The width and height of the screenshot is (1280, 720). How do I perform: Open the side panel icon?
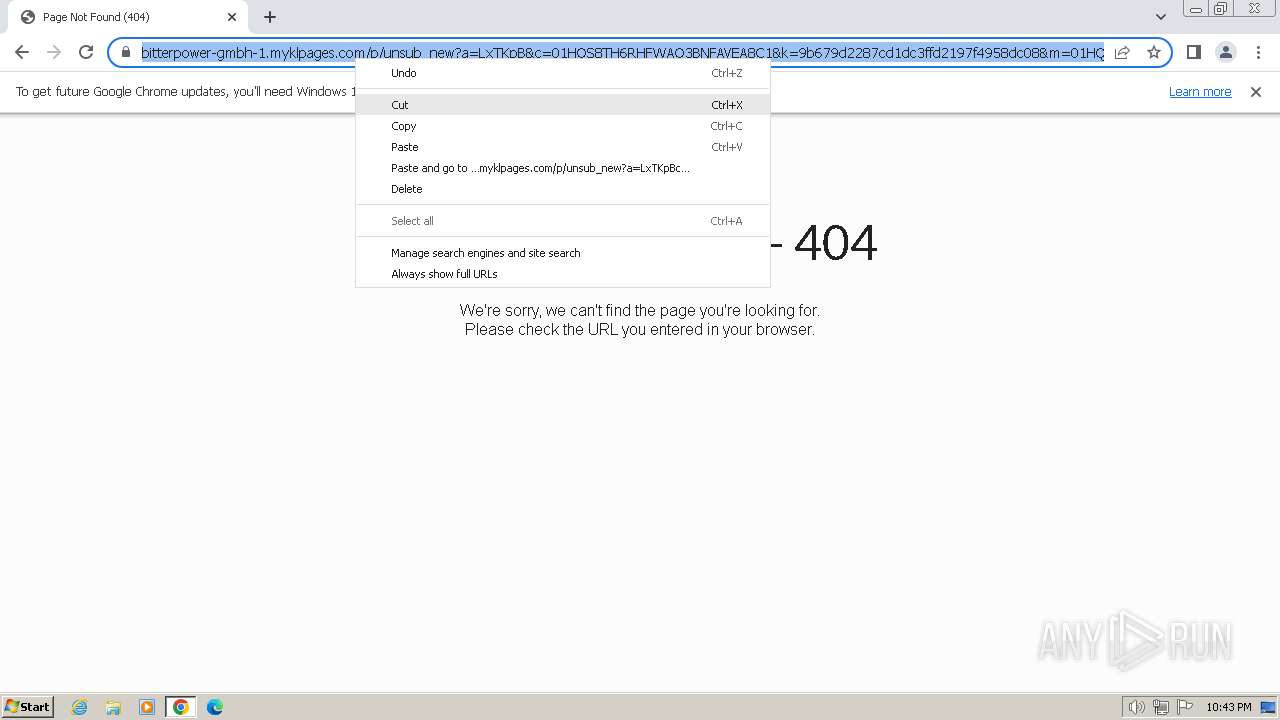pyautogui.click(x=1193, y=52)
